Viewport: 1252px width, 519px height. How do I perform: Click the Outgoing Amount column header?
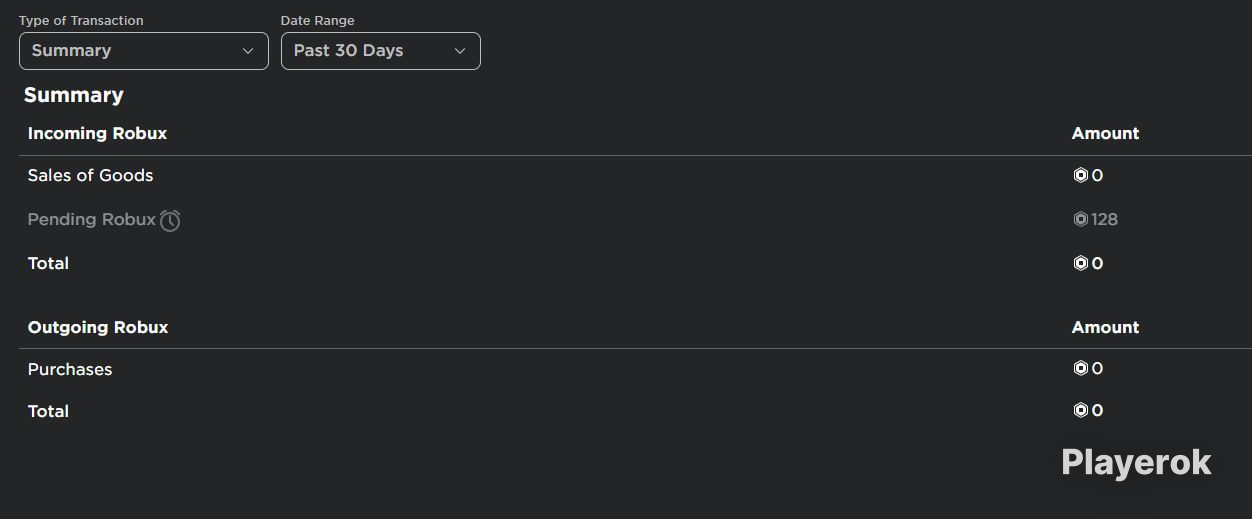(1105, 327)
